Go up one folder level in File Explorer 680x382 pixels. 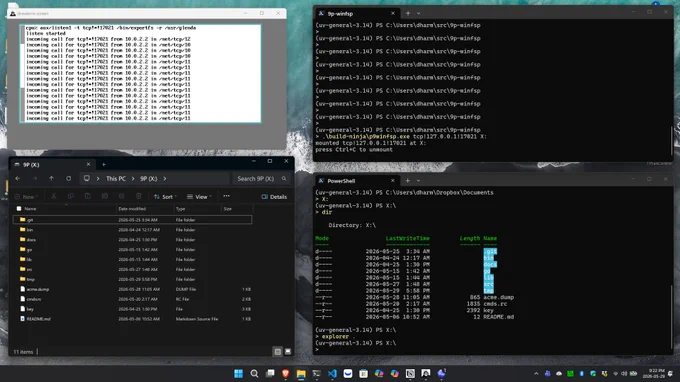52,178
